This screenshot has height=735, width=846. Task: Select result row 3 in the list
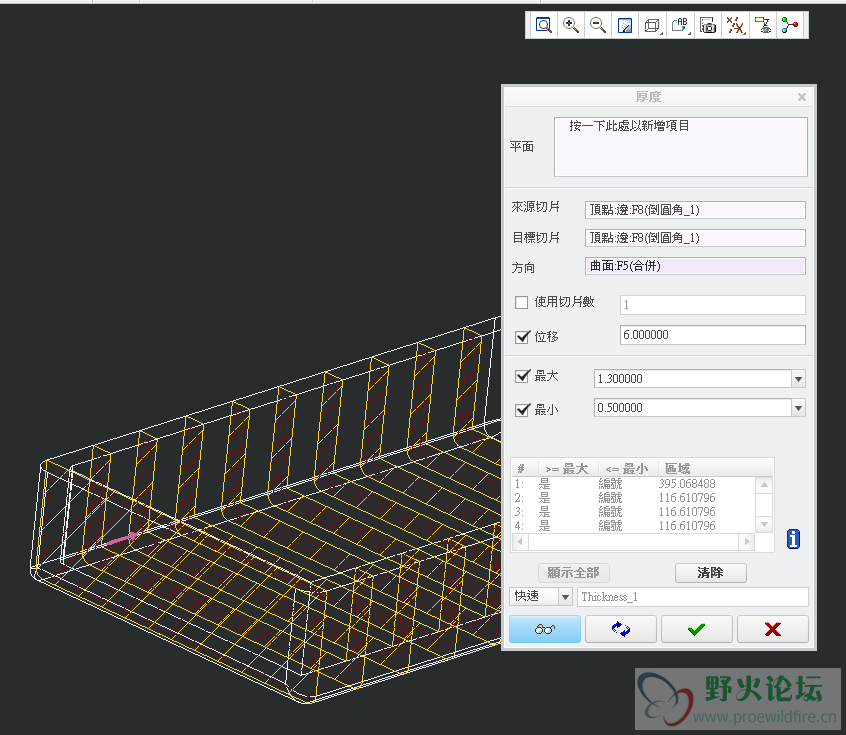pos(634,512)
